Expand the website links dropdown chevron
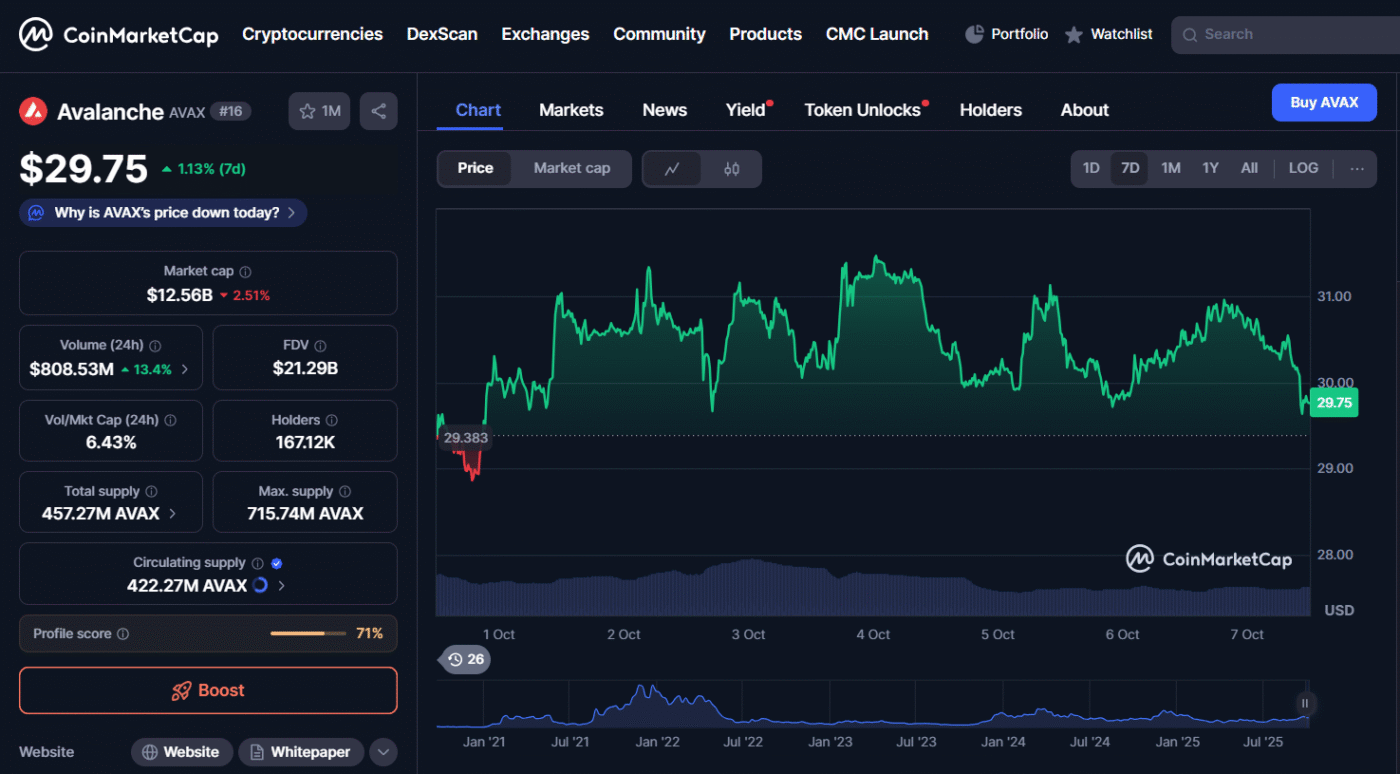 coord(383,752)
